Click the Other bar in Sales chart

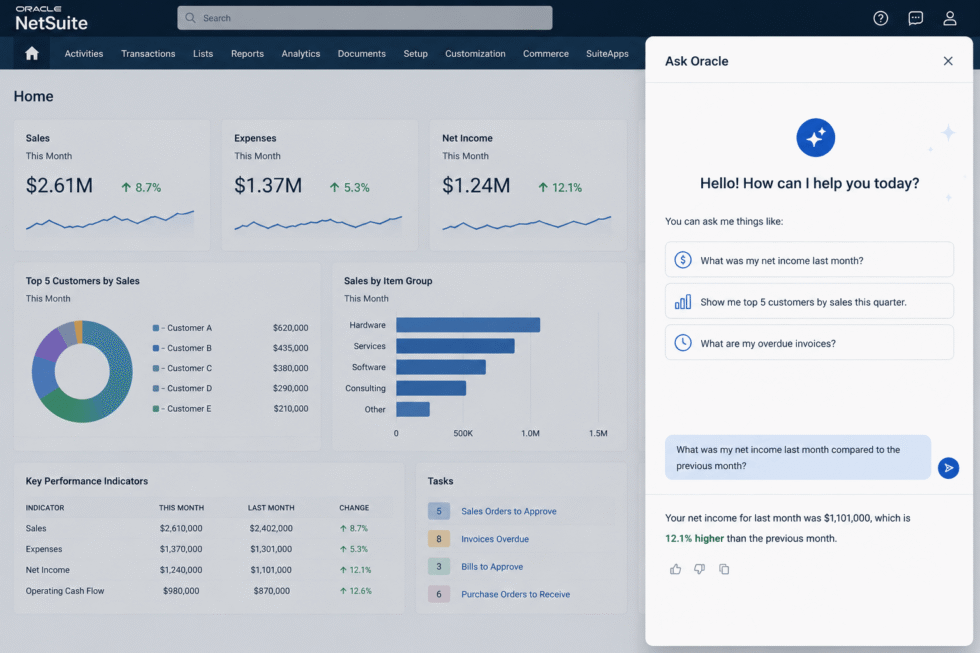coord(413,409)
